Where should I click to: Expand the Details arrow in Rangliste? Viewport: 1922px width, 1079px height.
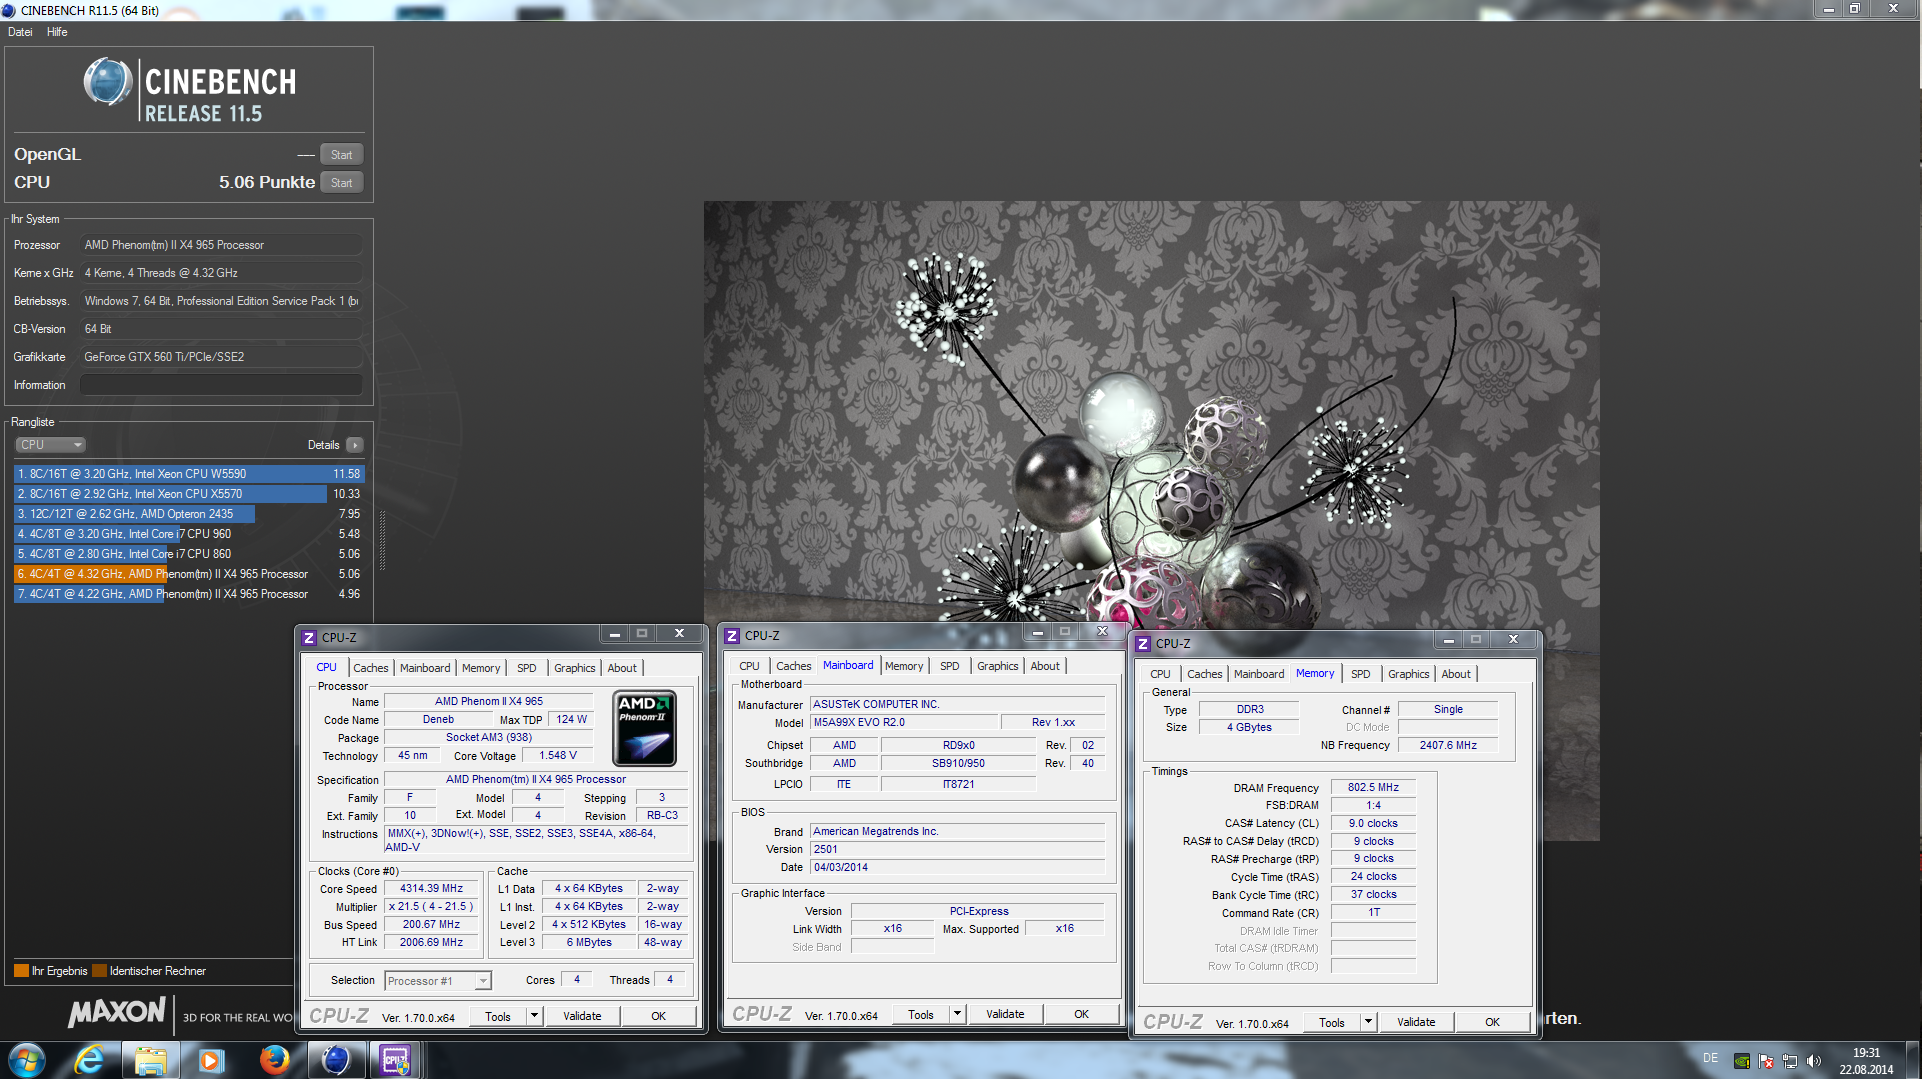[355, 445]
